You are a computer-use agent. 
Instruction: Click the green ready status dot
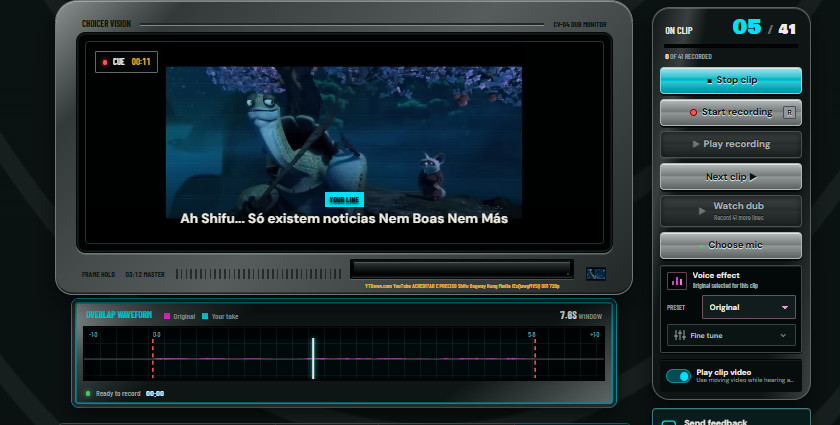[88, 393]
